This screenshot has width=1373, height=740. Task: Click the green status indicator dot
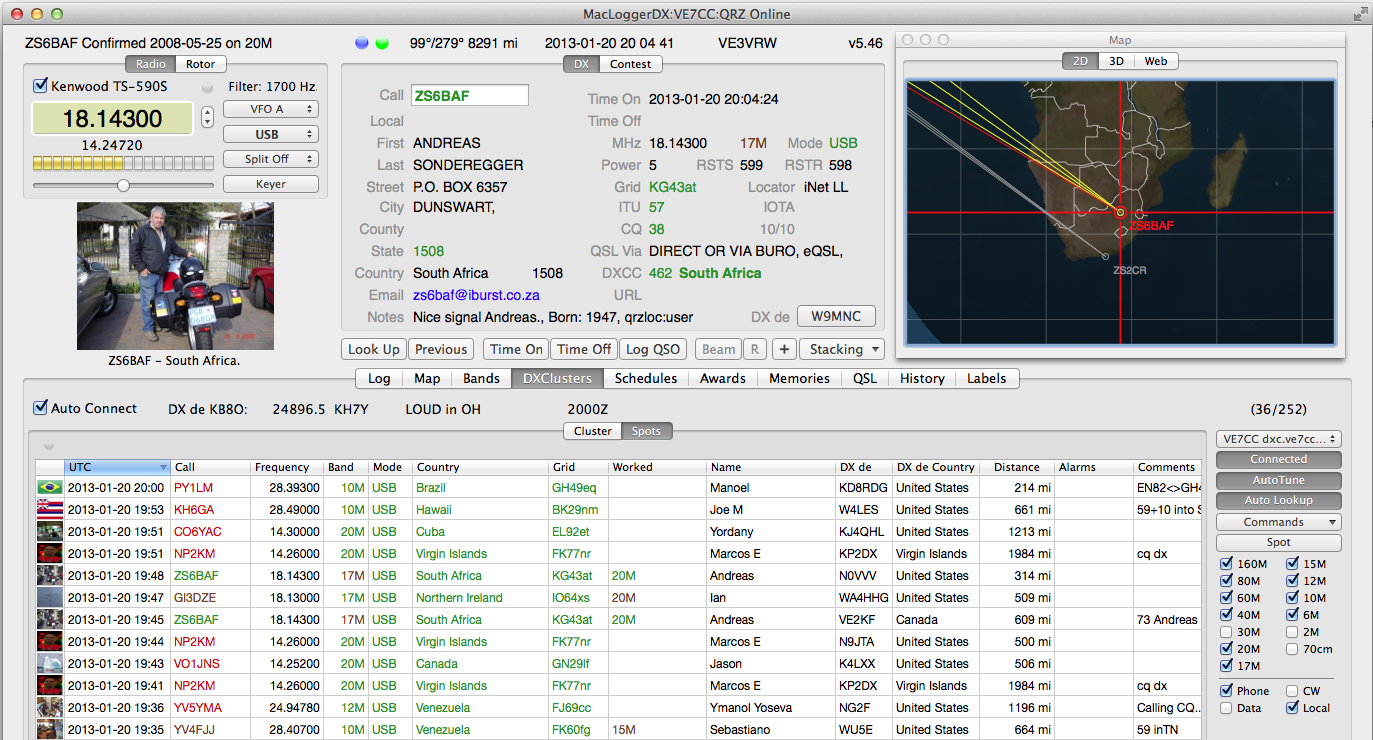(x=381, y=43)
